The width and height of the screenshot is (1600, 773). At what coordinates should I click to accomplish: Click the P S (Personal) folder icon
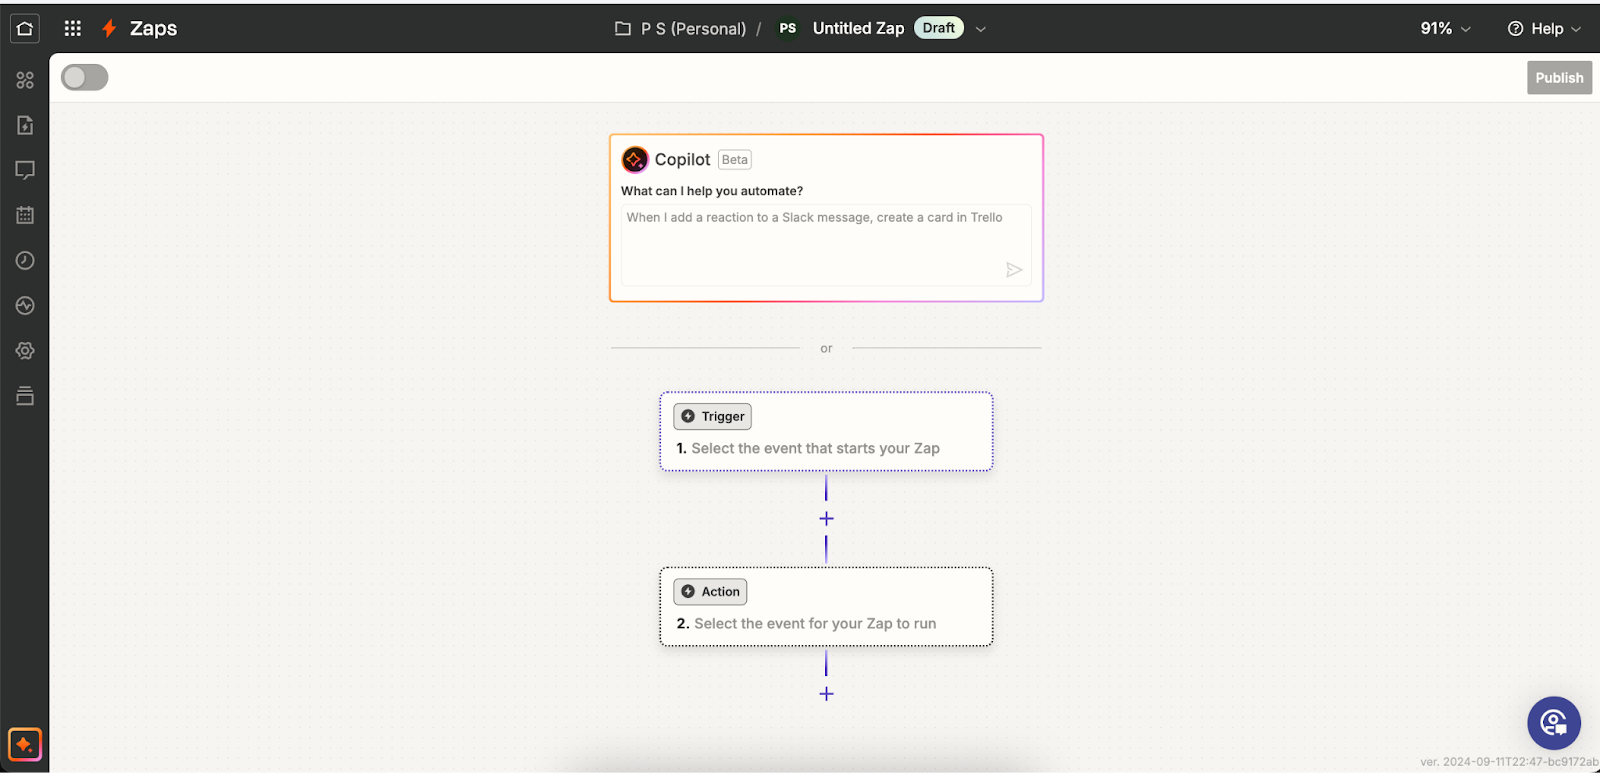(x=623, y=29)
